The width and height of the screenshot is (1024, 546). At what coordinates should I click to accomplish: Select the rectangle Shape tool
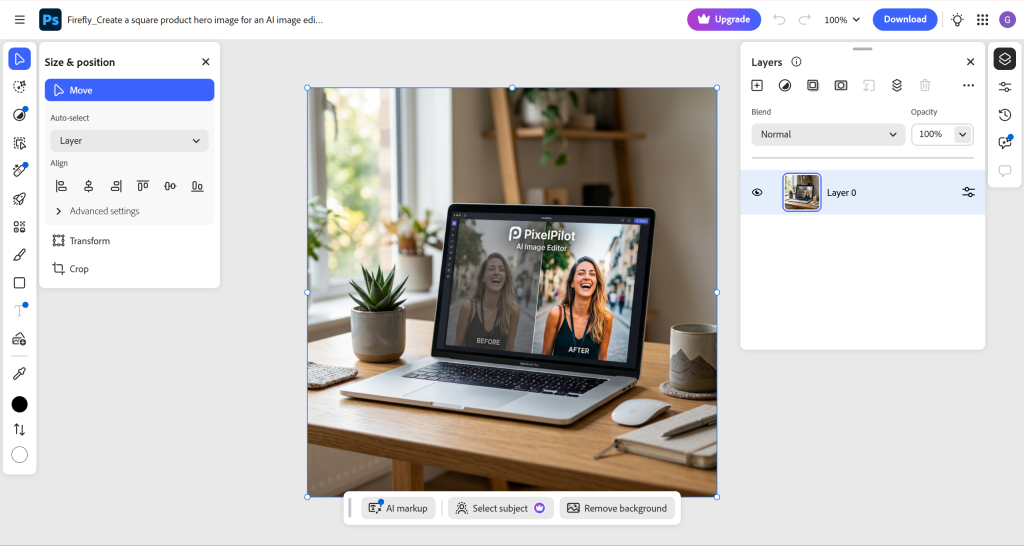click(x=20, y=283)
